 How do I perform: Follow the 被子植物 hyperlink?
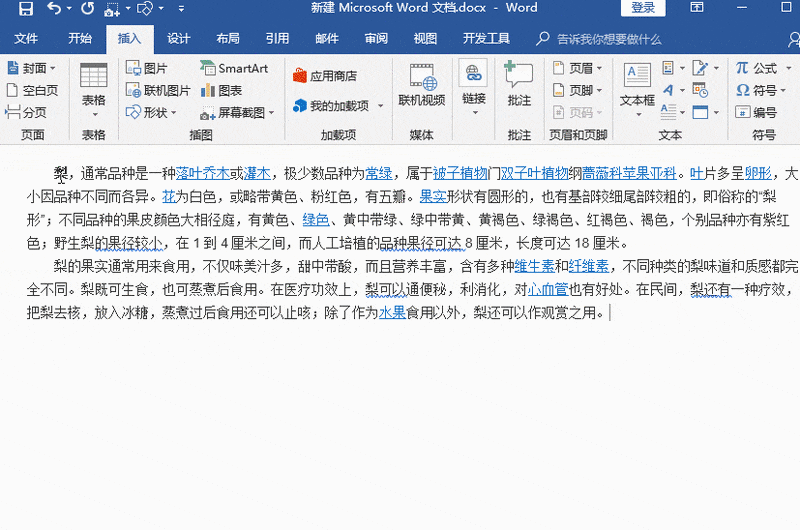460,173
